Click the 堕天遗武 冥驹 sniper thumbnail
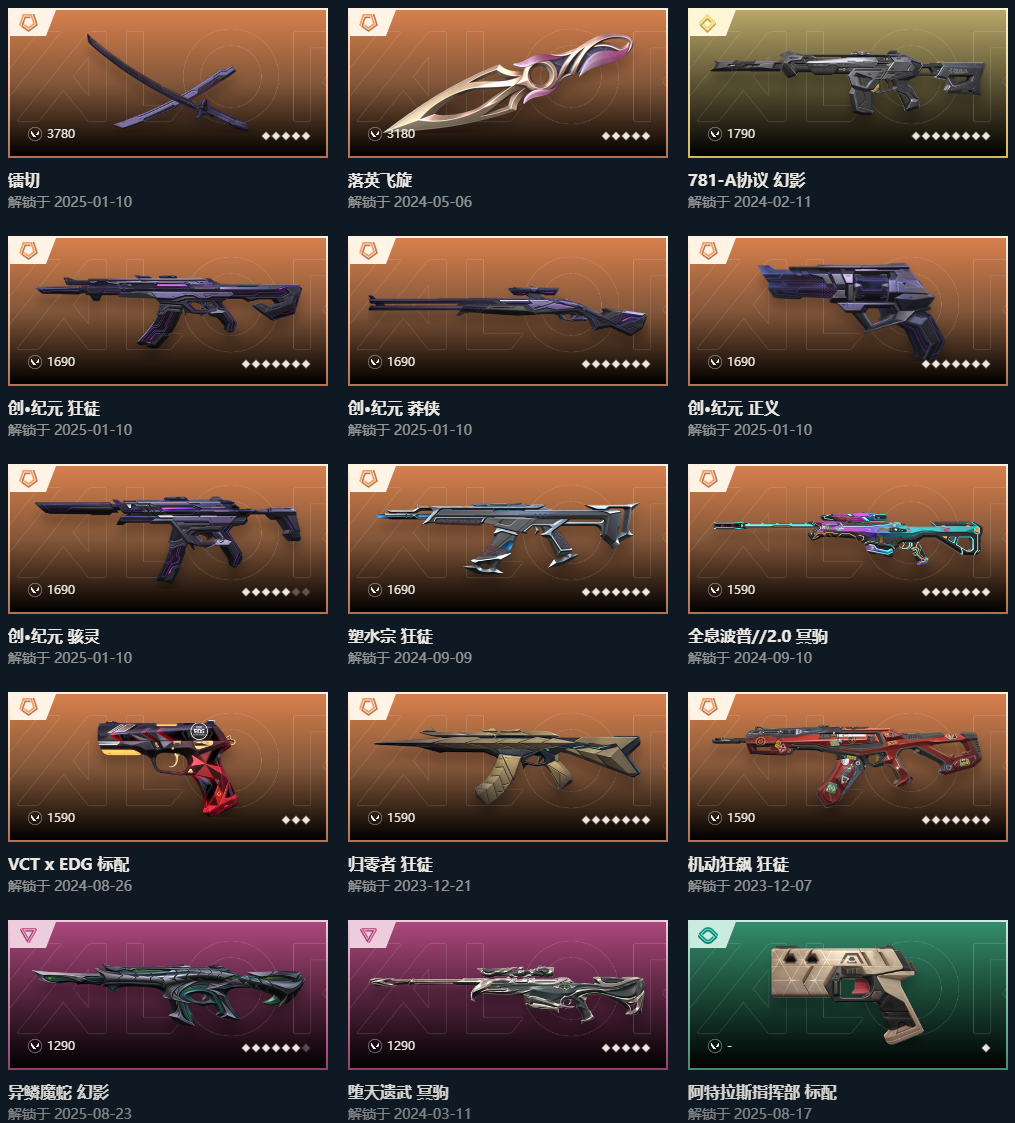The width and height of the screenshot is (1015, 1123). (x=507, y=995)
